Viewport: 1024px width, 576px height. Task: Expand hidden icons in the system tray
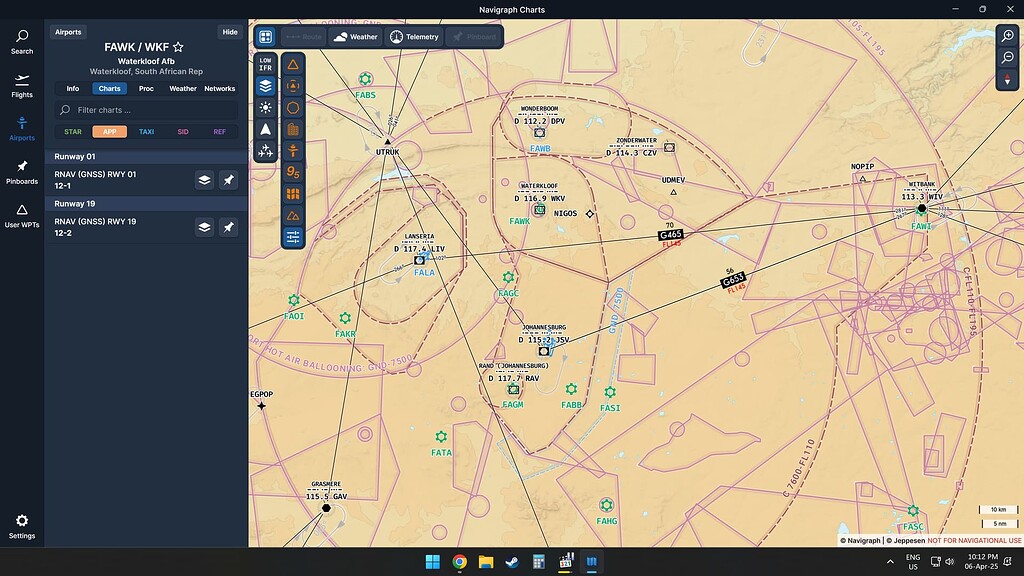[889, 563]
